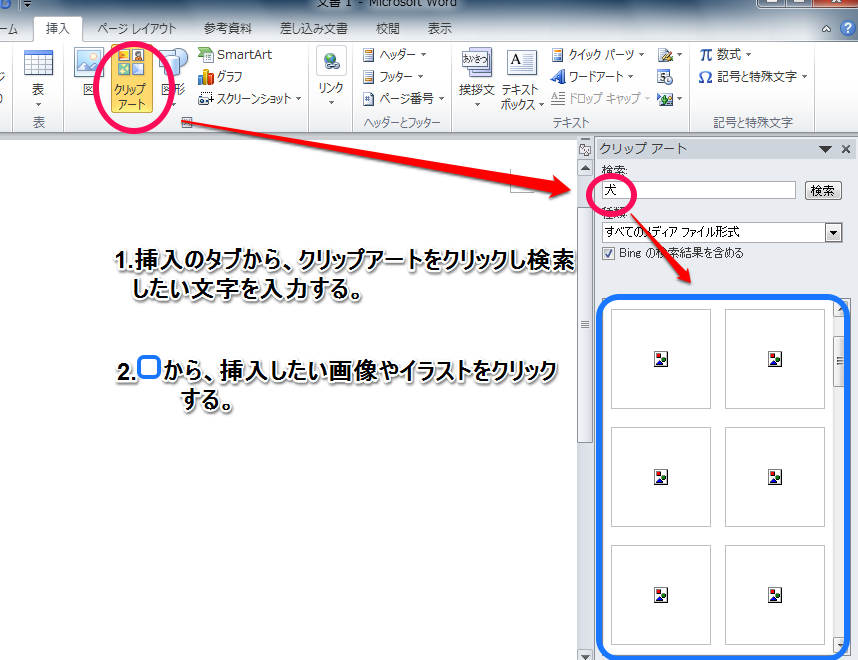Expand the 記号と特殊文字 dropdown arrow
The width and height of the screenshot is (858, 660).
(x=805, y=77)
